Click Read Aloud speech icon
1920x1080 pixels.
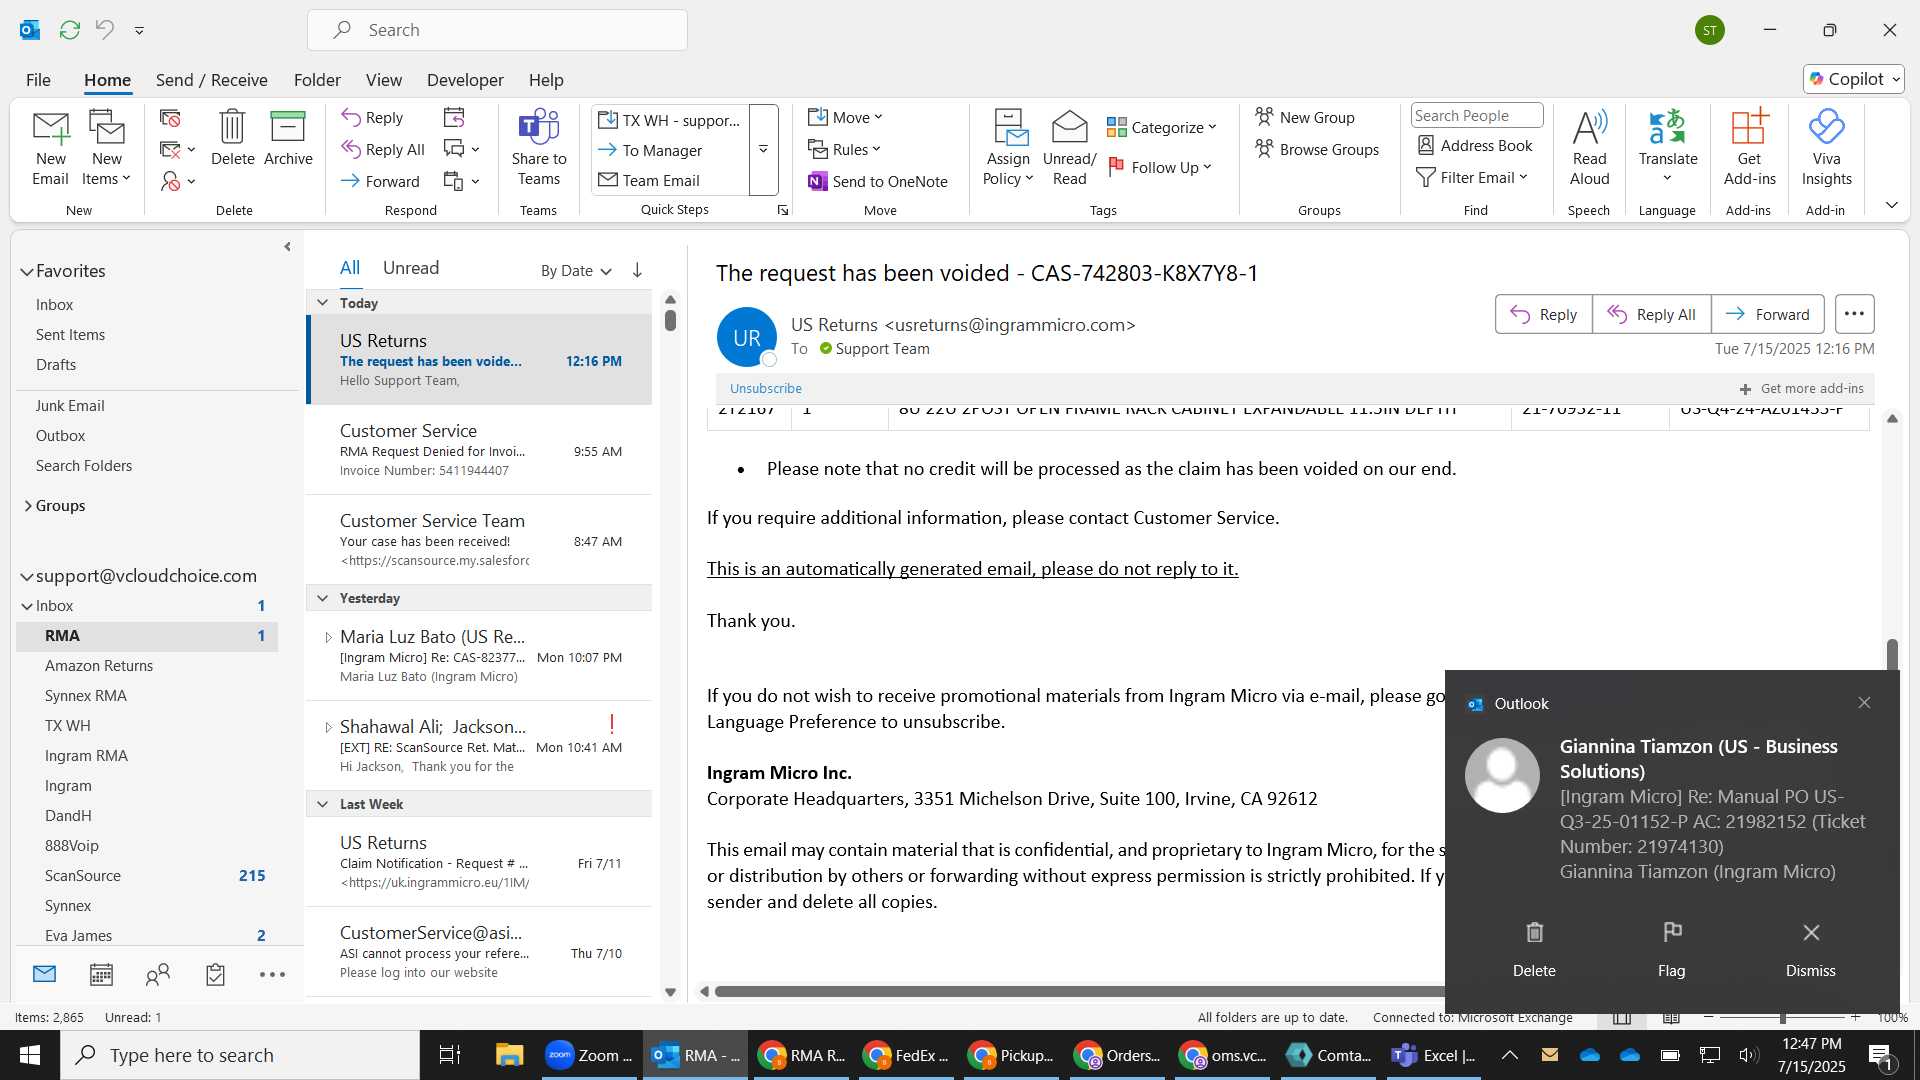coord(1589,148)
